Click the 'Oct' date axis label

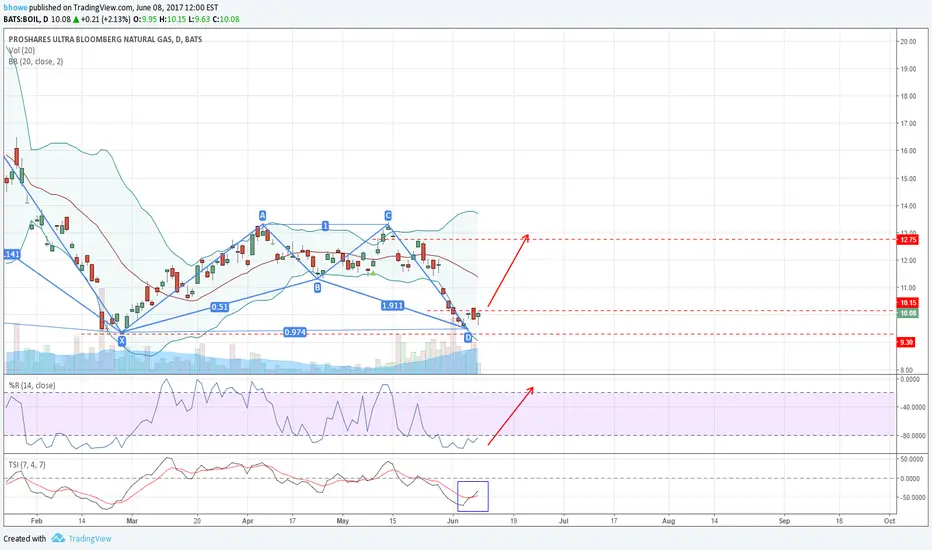point(889,521)
